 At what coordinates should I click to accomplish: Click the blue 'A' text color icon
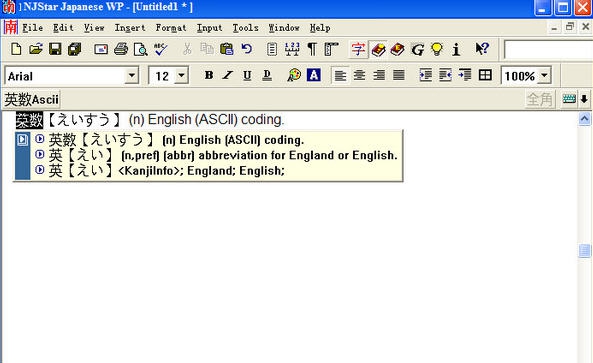point(314,76)
